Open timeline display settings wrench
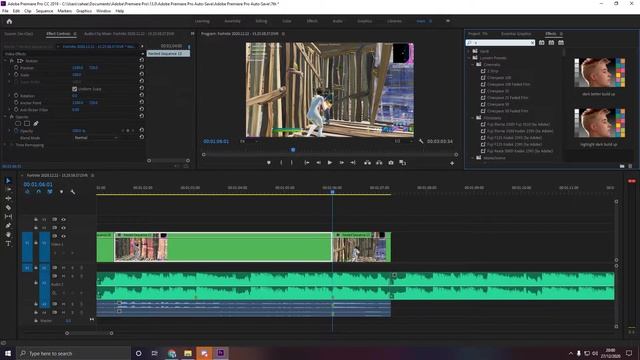 pos(73,191)
